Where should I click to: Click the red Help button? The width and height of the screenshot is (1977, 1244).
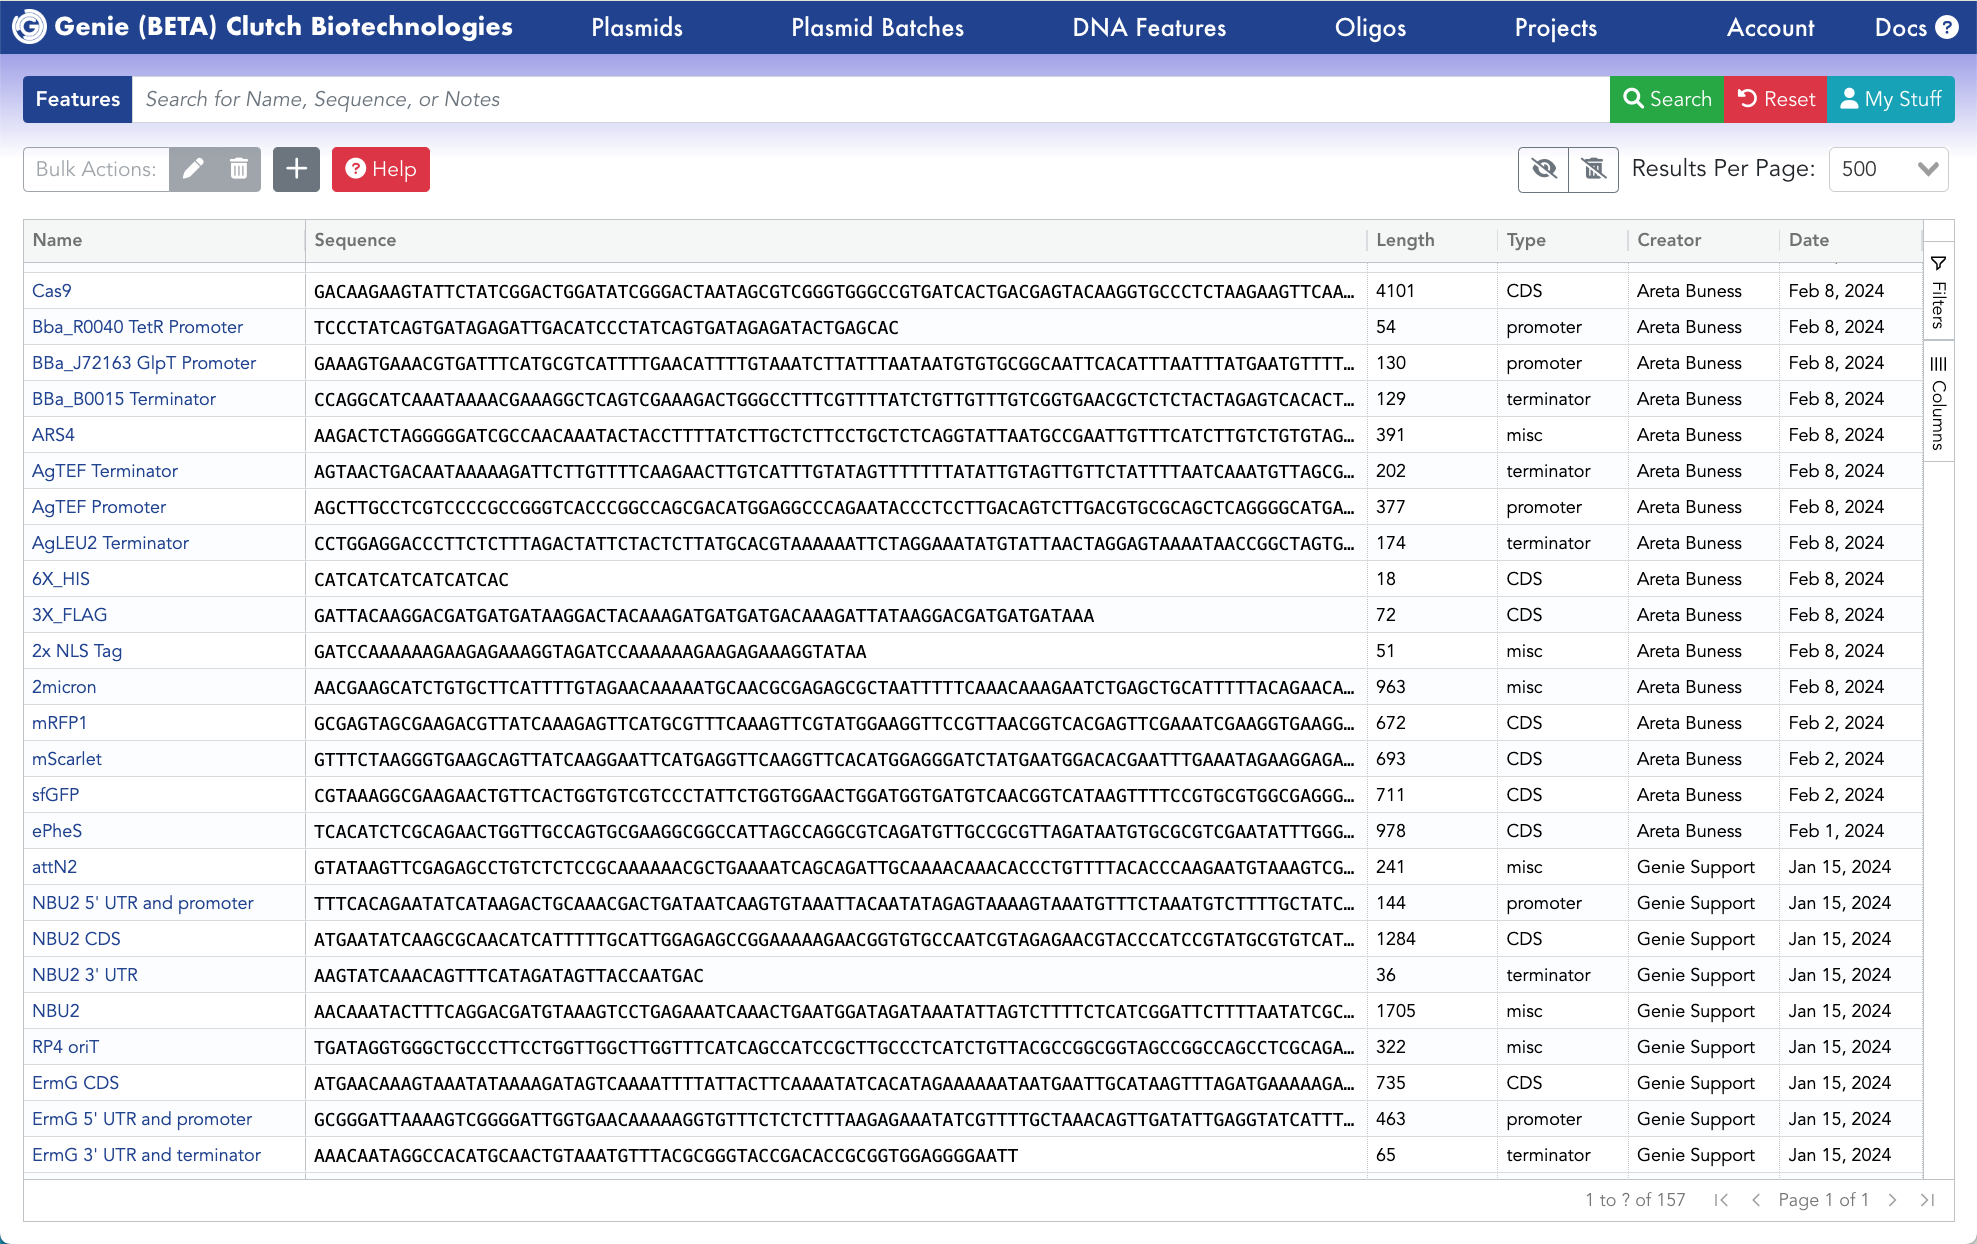tap(381, 169)
